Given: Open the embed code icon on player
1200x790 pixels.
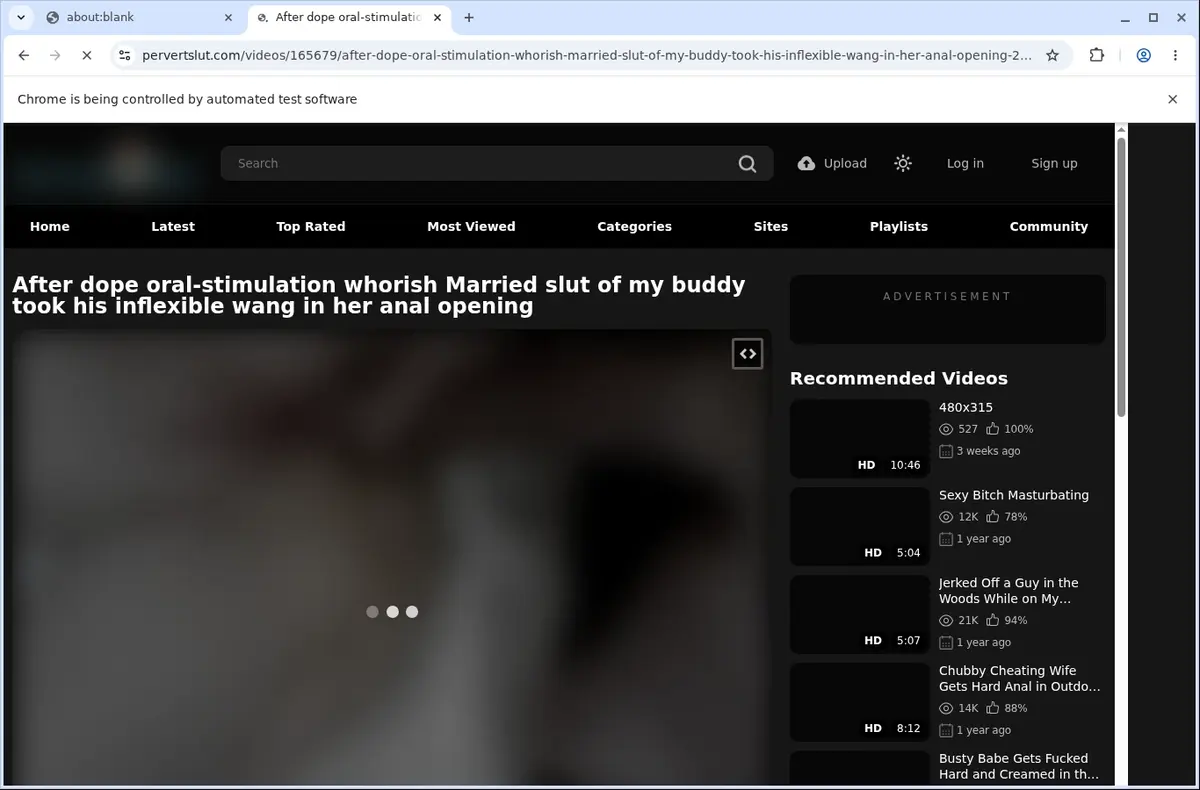Looking at the screenshot, I should (747, 353).
